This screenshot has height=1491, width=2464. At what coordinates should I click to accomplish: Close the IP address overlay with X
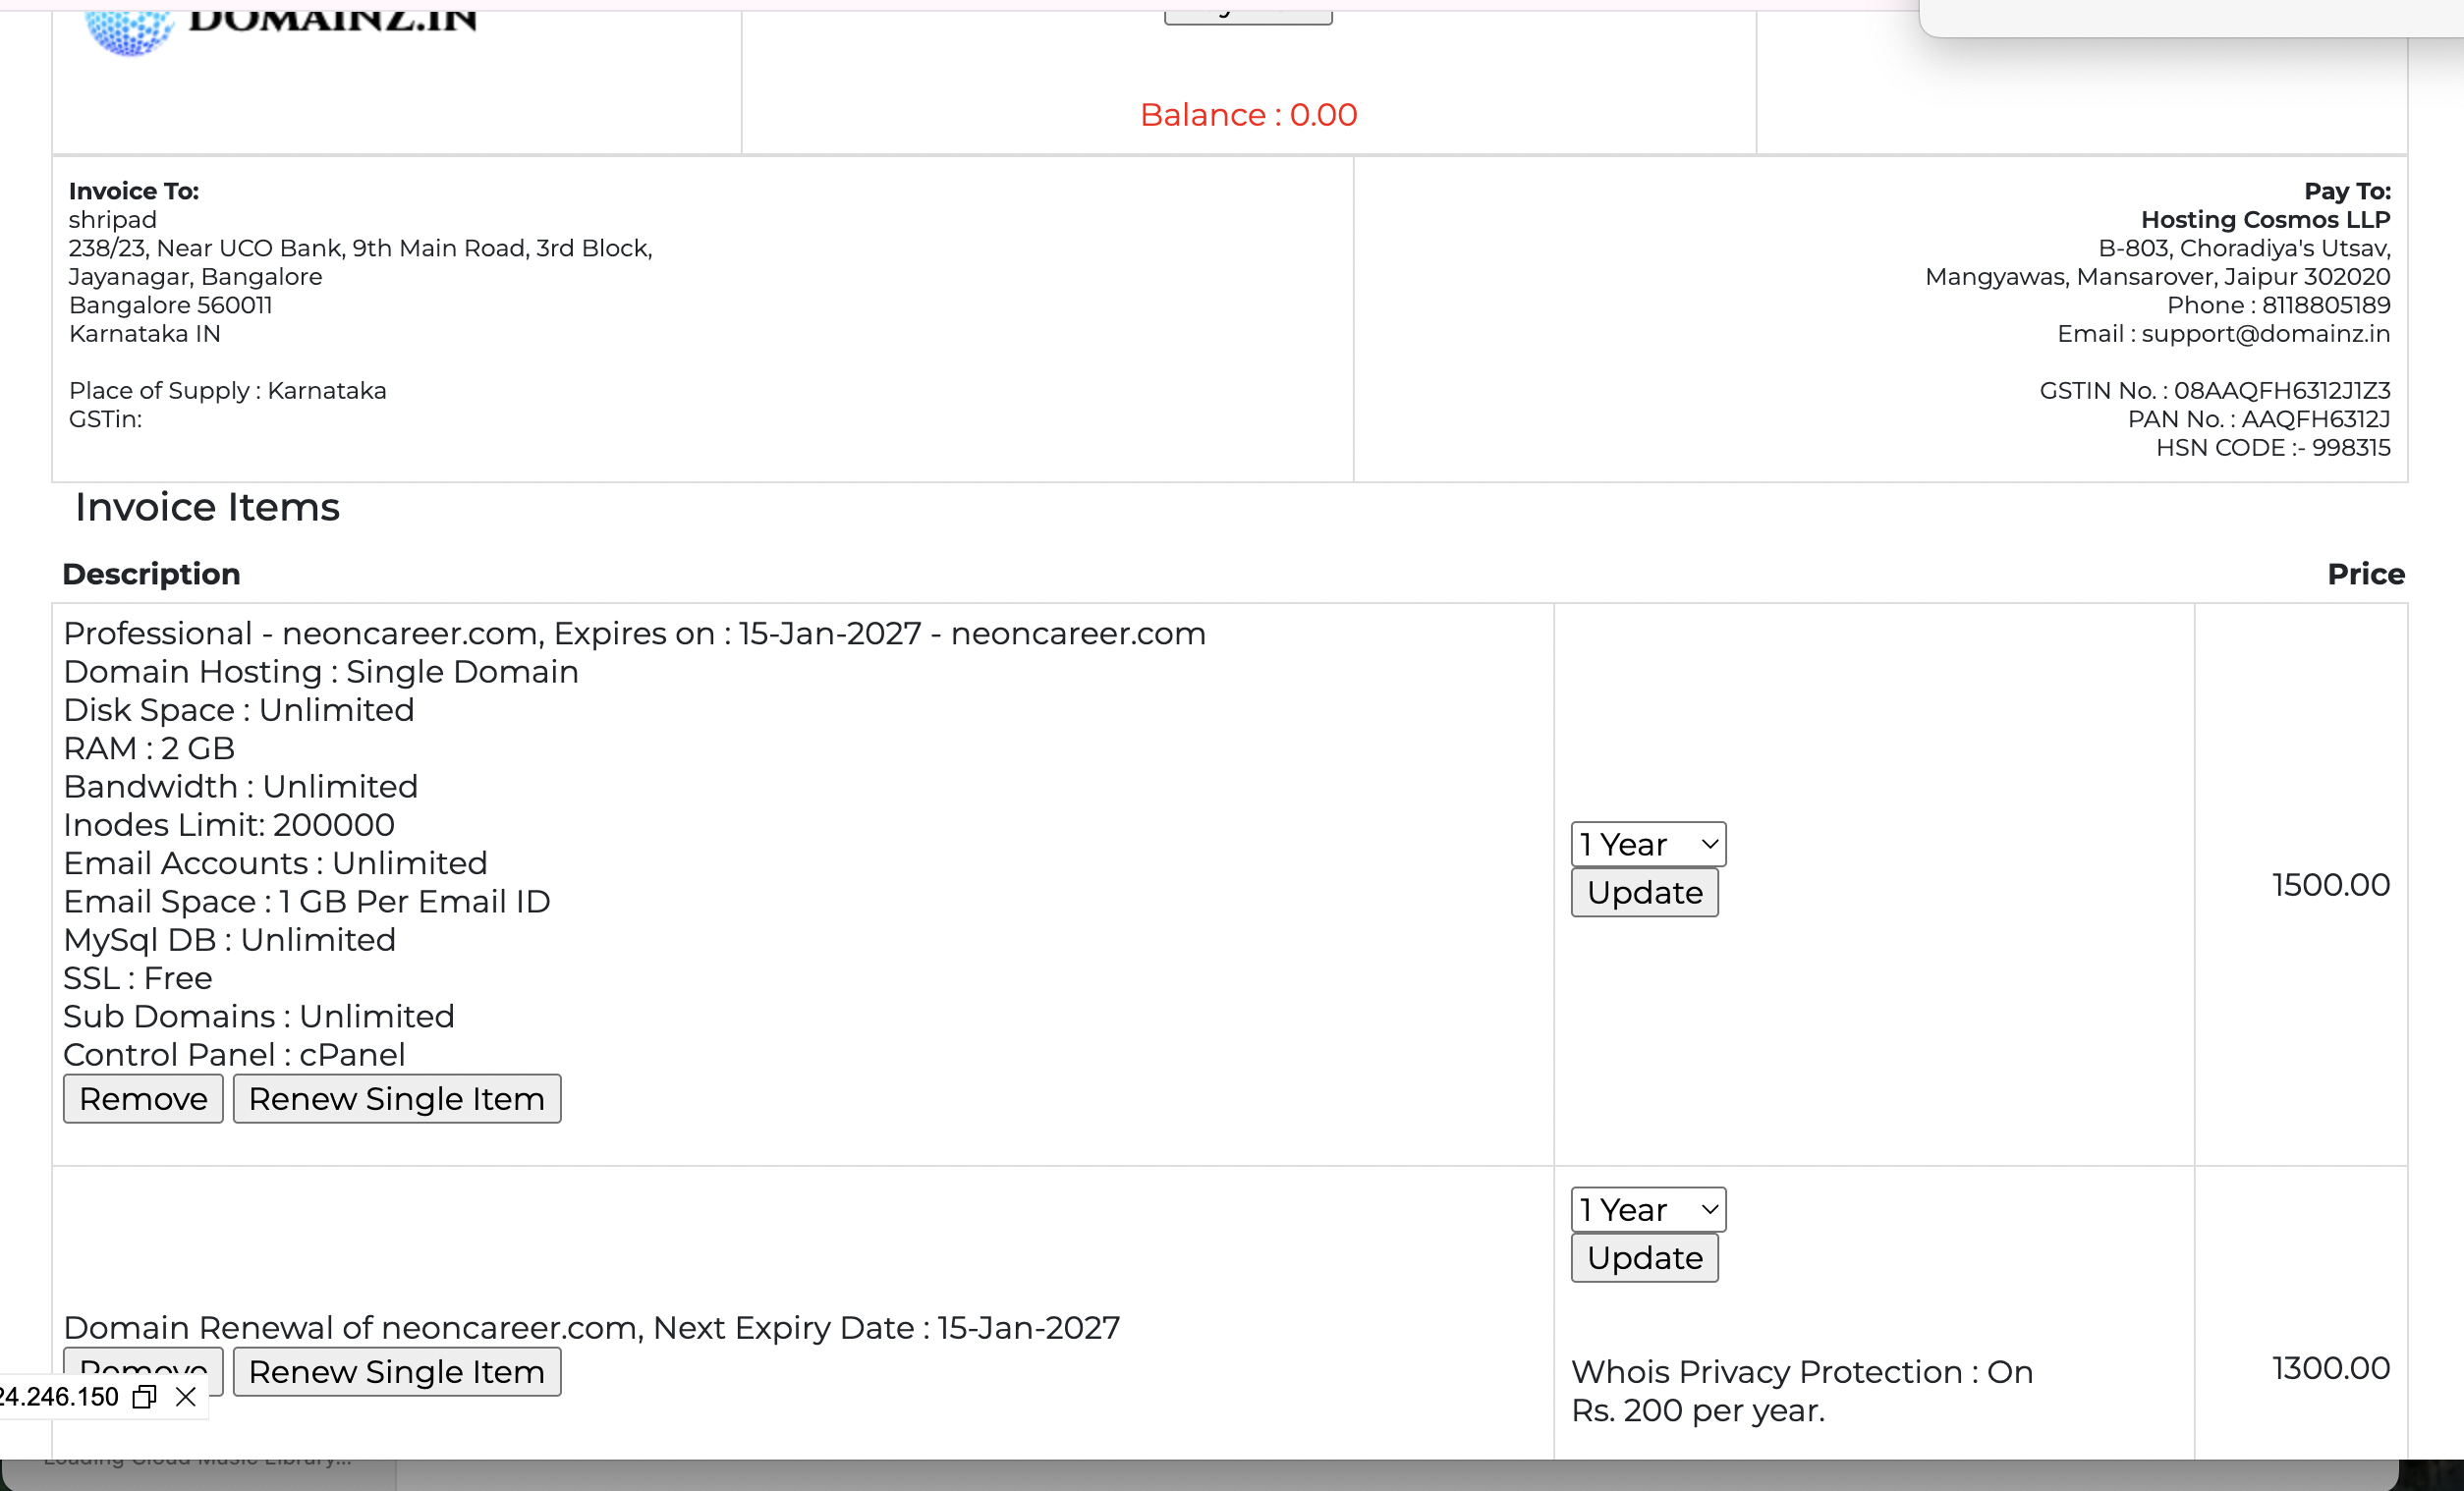[x=186, y=1397]
